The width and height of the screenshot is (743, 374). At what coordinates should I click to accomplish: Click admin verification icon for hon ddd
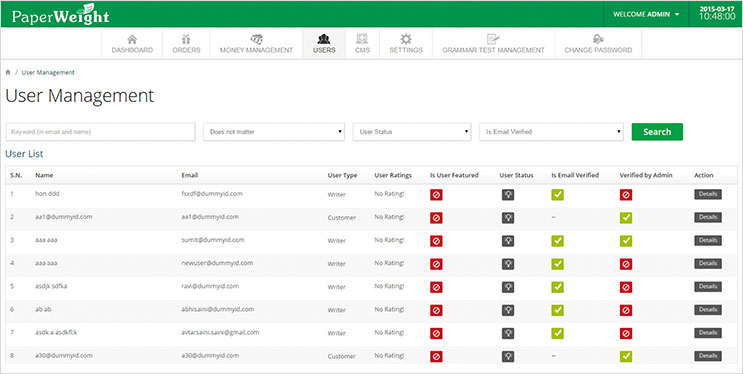coord(626,195)
